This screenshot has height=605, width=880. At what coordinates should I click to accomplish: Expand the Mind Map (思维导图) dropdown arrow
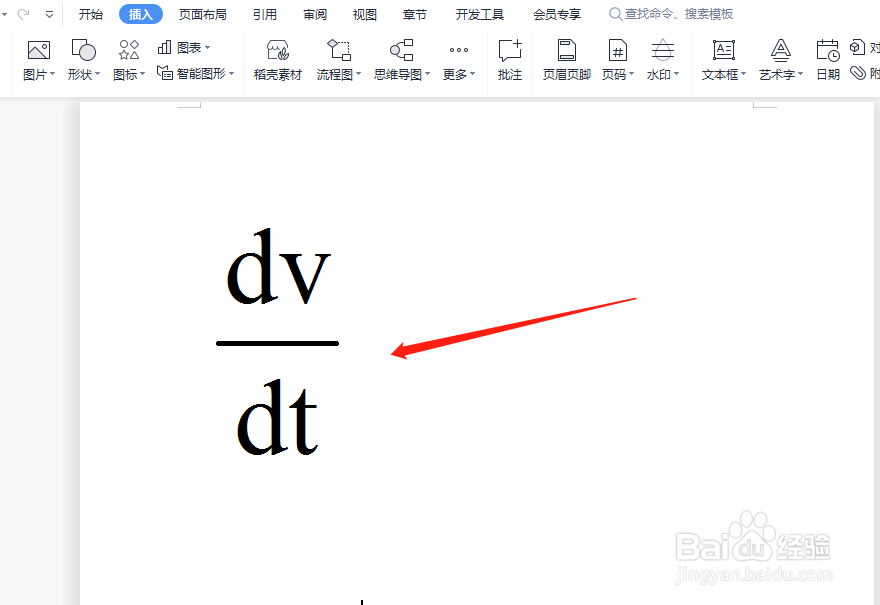pyautogui.click(x=428, y=74)
